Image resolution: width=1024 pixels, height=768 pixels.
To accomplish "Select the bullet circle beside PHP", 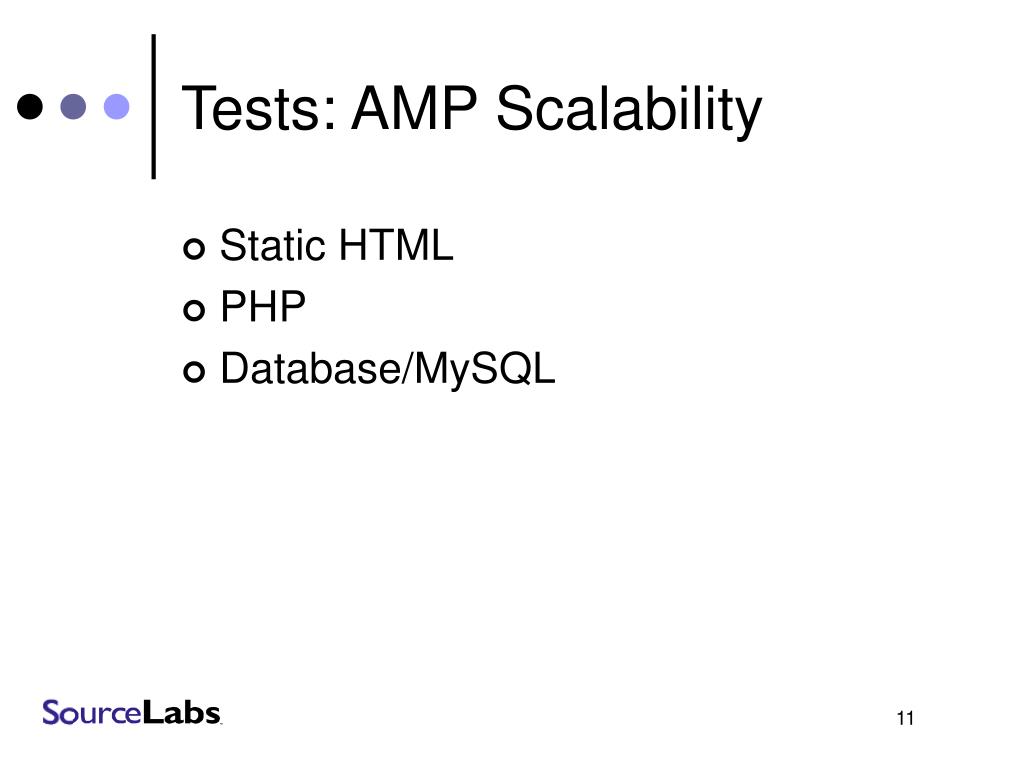I will point(194,310).
